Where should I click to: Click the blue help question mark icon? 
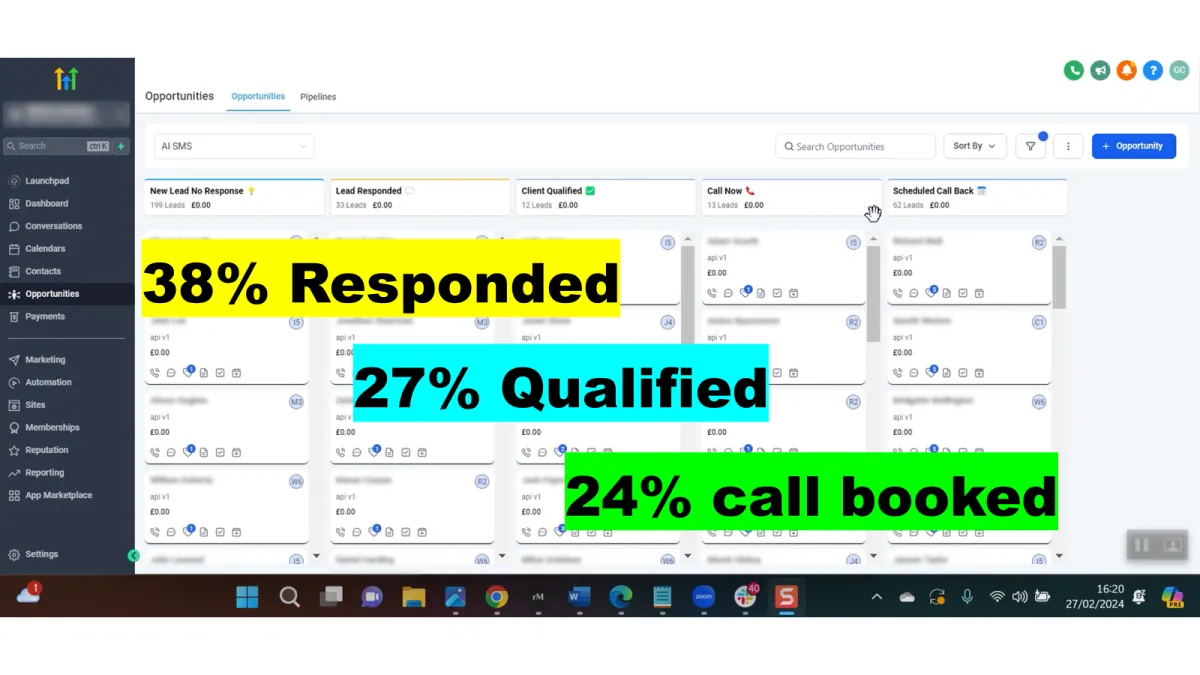pos(1153,70)
